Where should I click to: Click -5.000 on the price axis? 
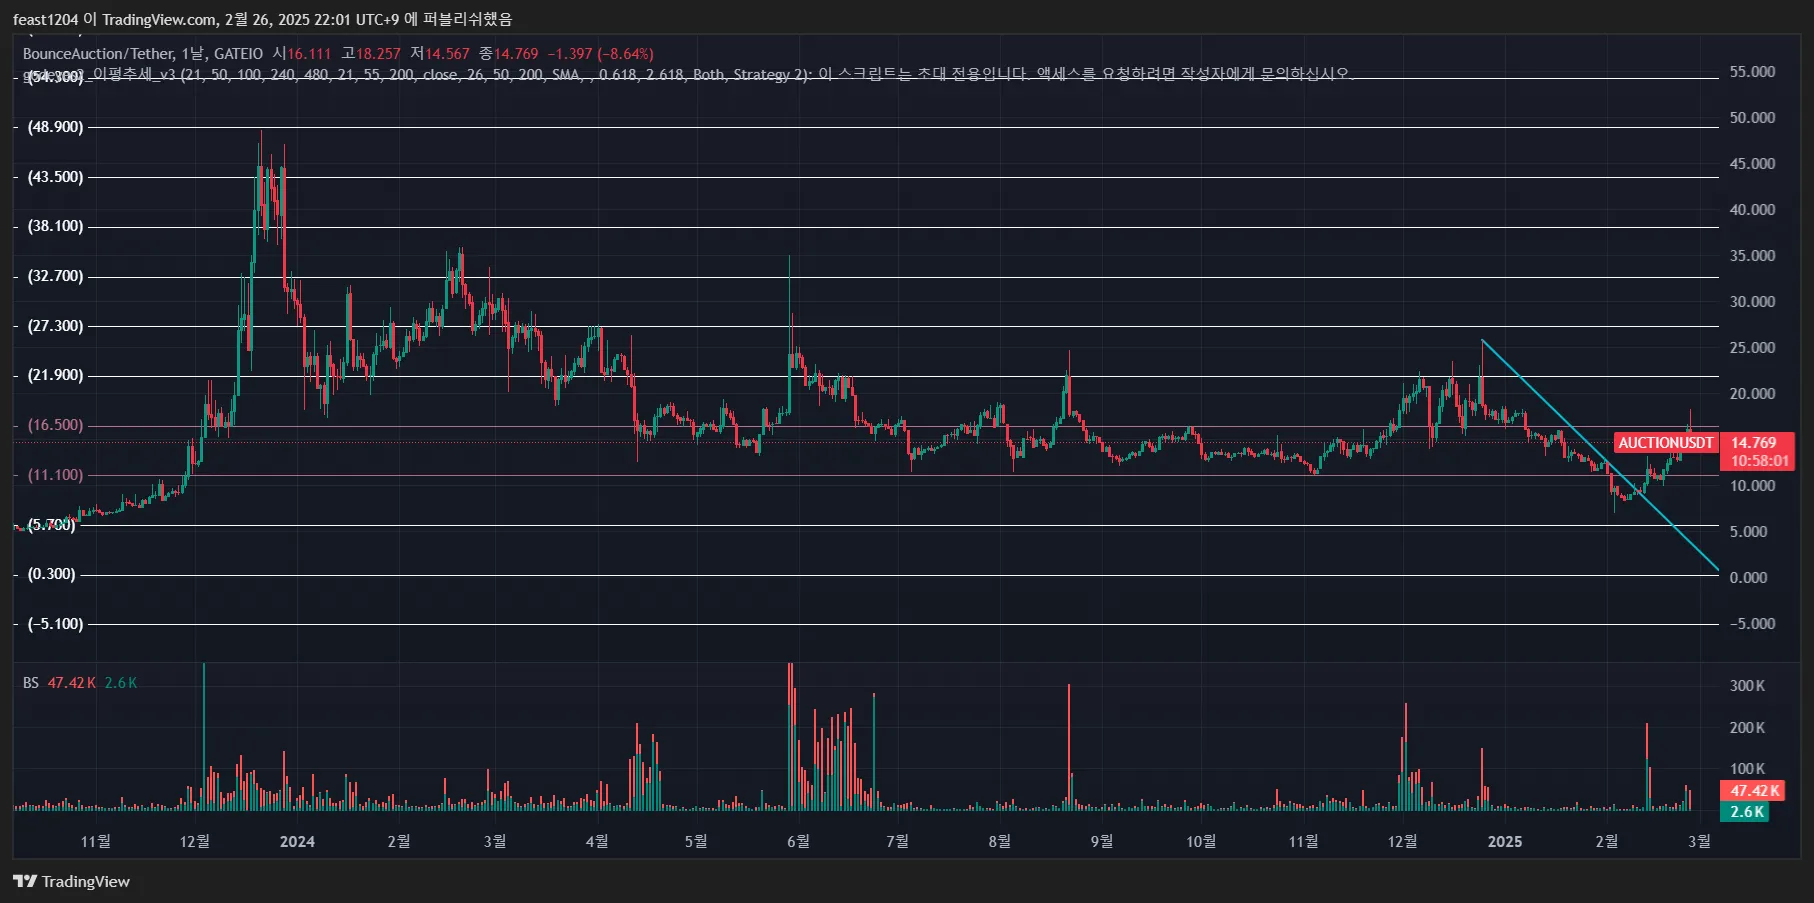tap(1753, 624)
